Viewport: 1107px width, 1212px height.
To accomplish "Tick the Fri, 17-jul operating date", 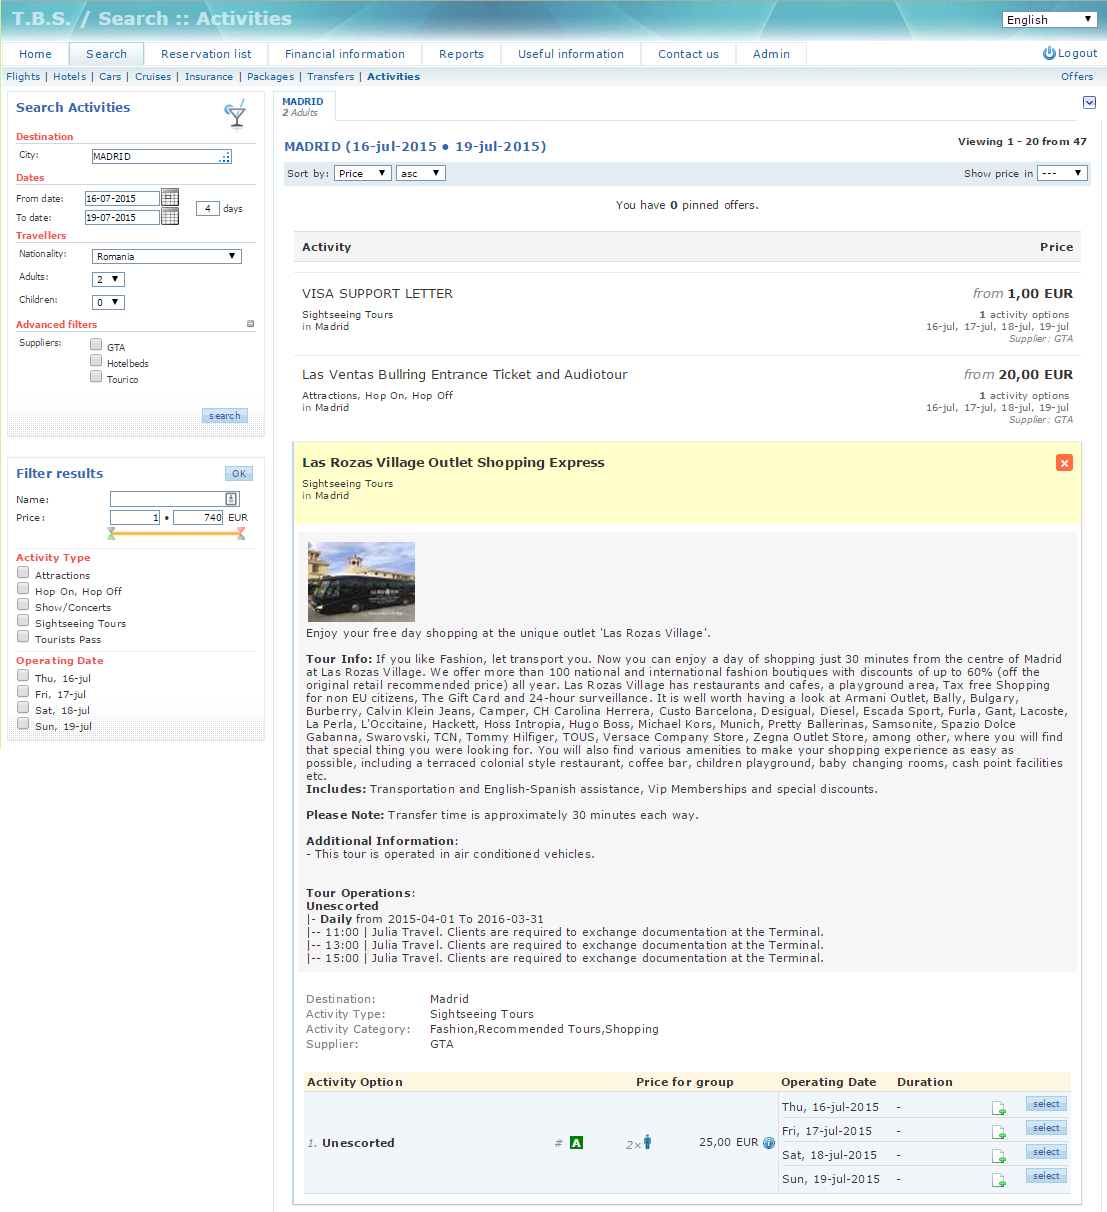I will [x=23, y=692].
